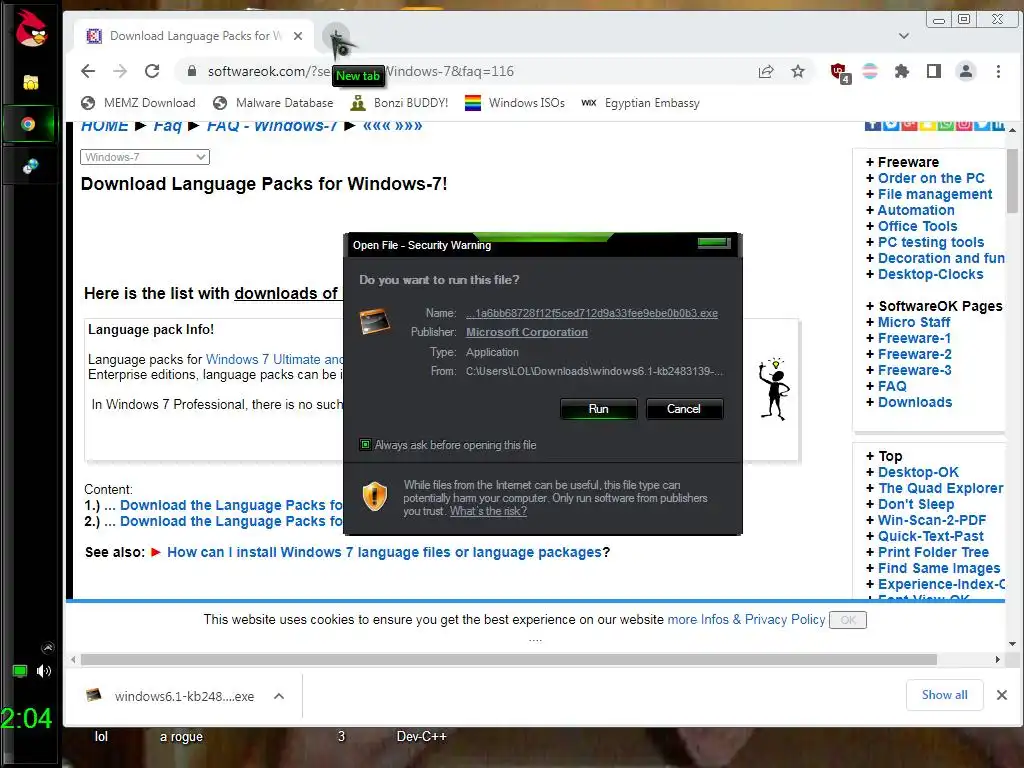Open Office Tools sidebar link
The image size is (1024, 768).
[917, 226]
